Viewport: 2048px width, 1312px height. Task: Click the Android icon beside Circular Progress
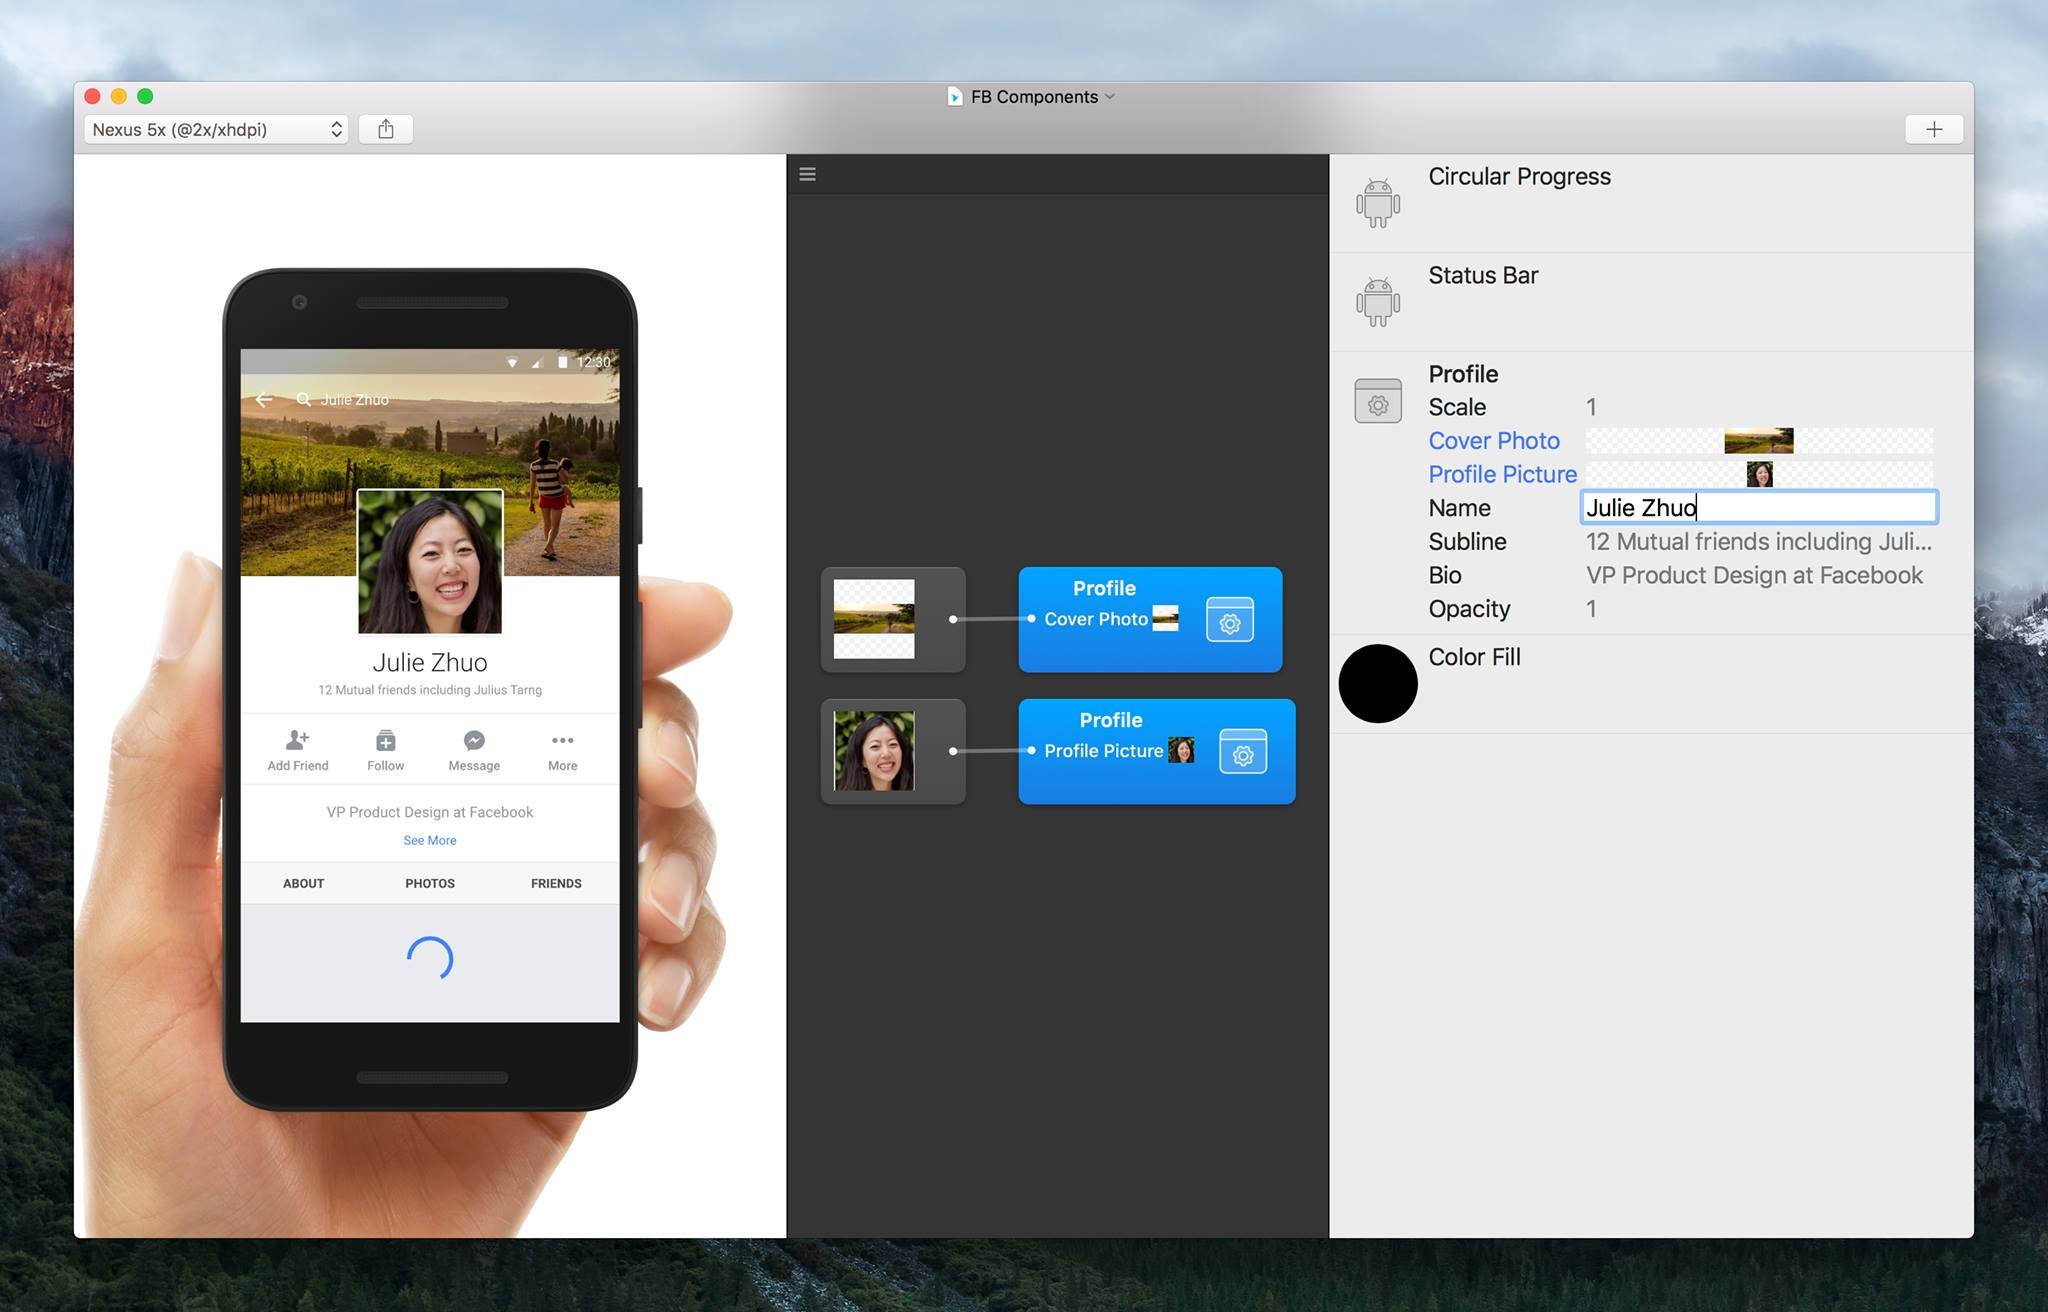click(1378, 202)
